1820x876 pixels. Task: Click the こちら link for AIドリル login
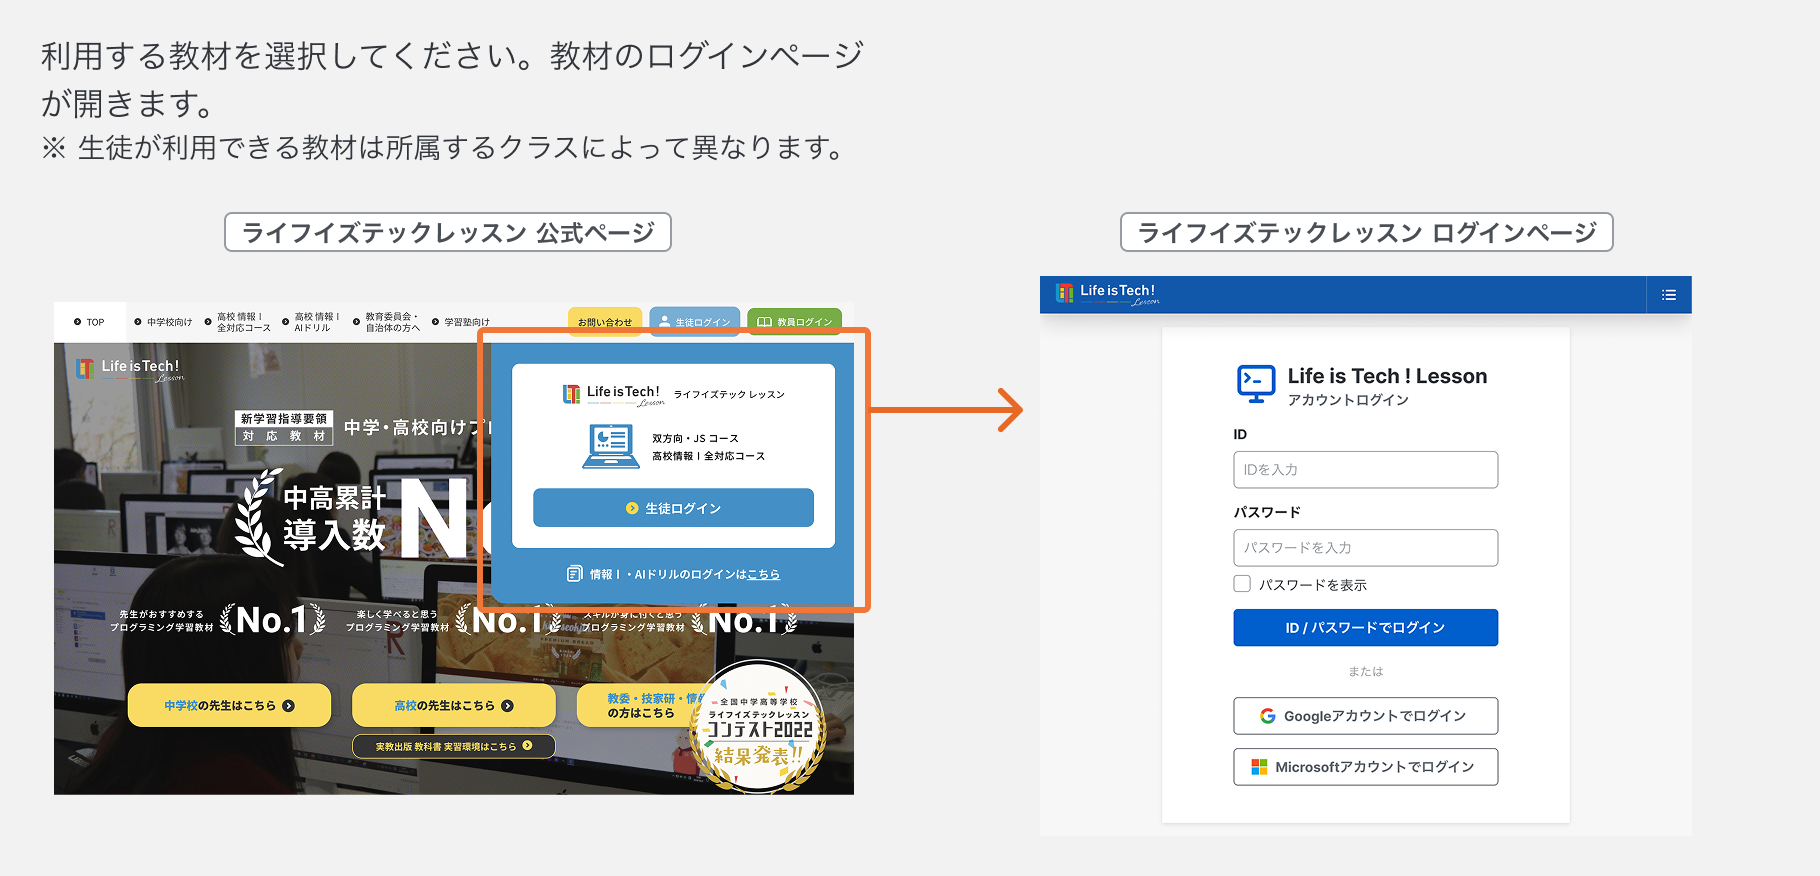[764, 574]
